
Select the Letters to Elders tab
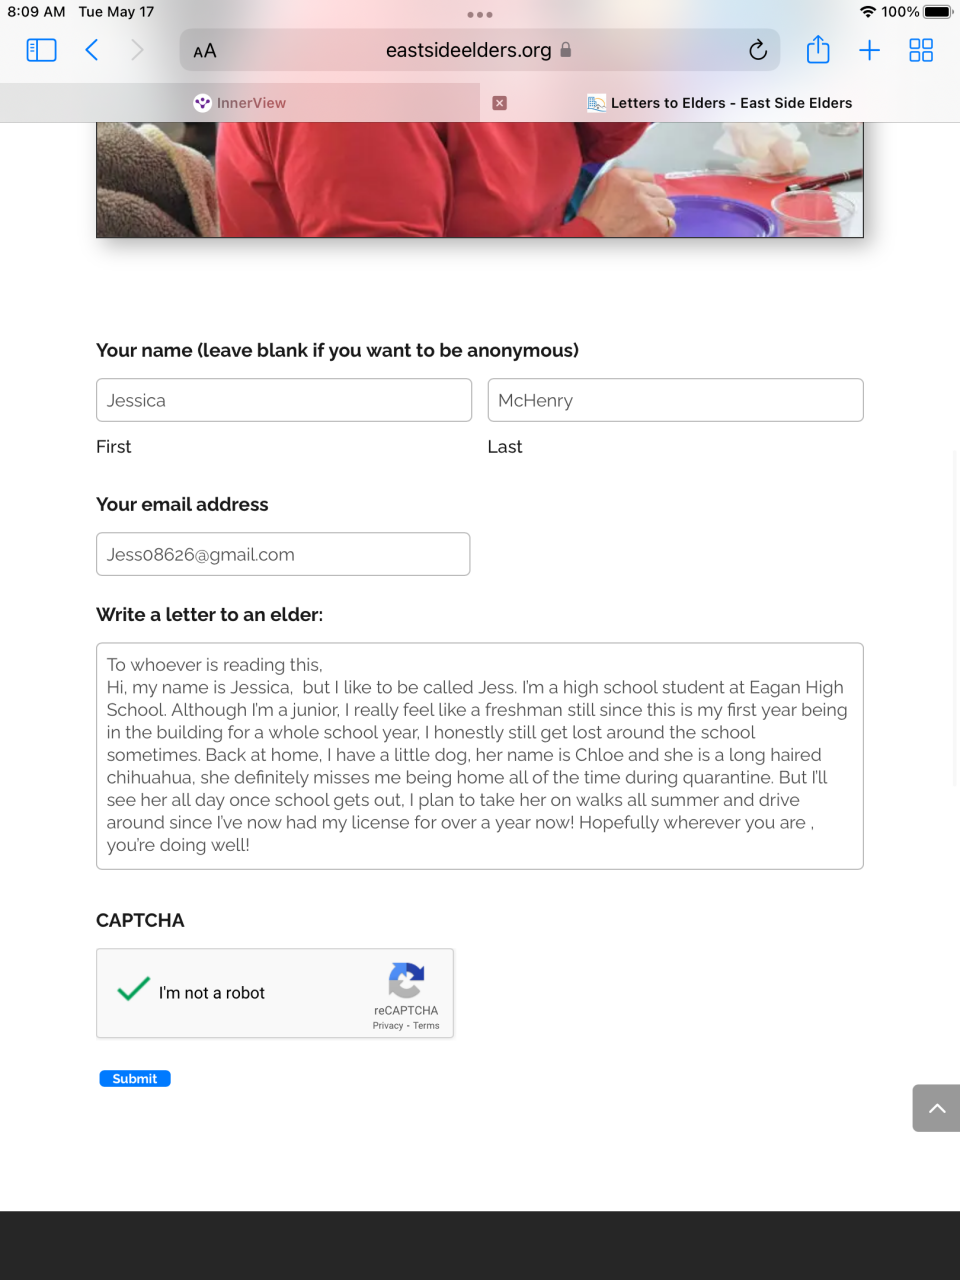[720, 103]
